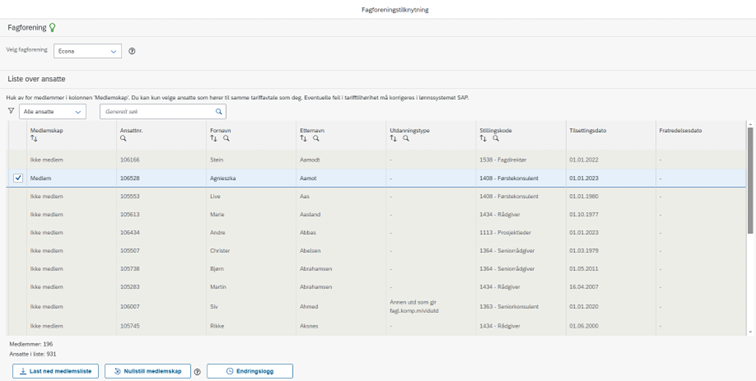Click last name Aas
Screen dimensions: 756x381
tap(304, 196)
